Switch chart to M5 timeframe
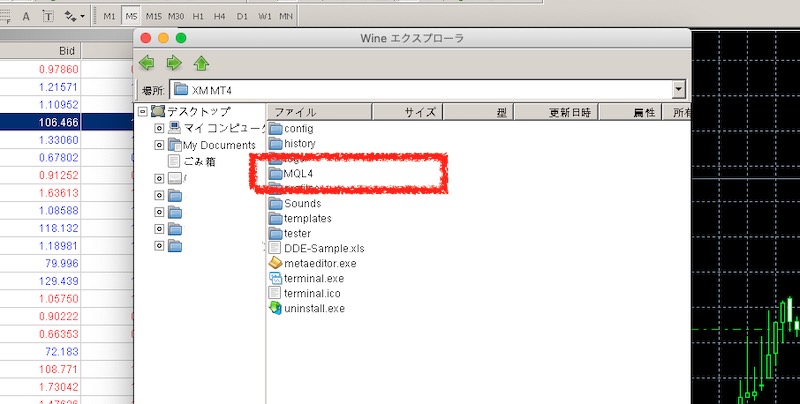This screenshot has height=404, width=800. click(131, 16)
